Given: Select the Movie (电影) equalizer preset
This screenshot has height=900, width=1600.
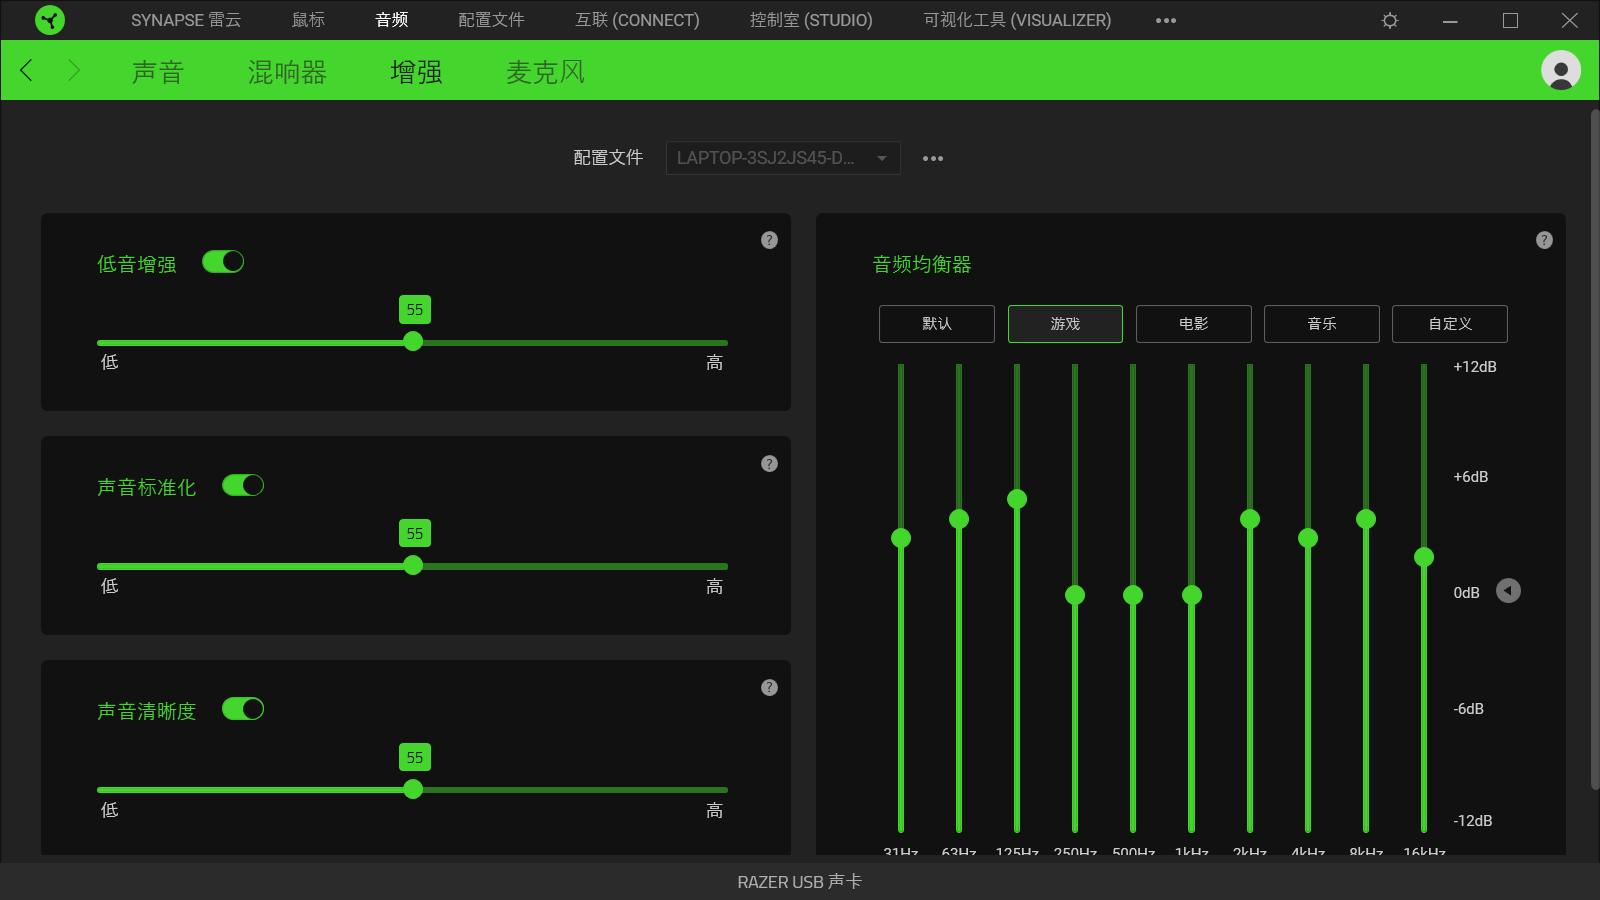Looking at the screenshot, I should (x=1193, y=324).
